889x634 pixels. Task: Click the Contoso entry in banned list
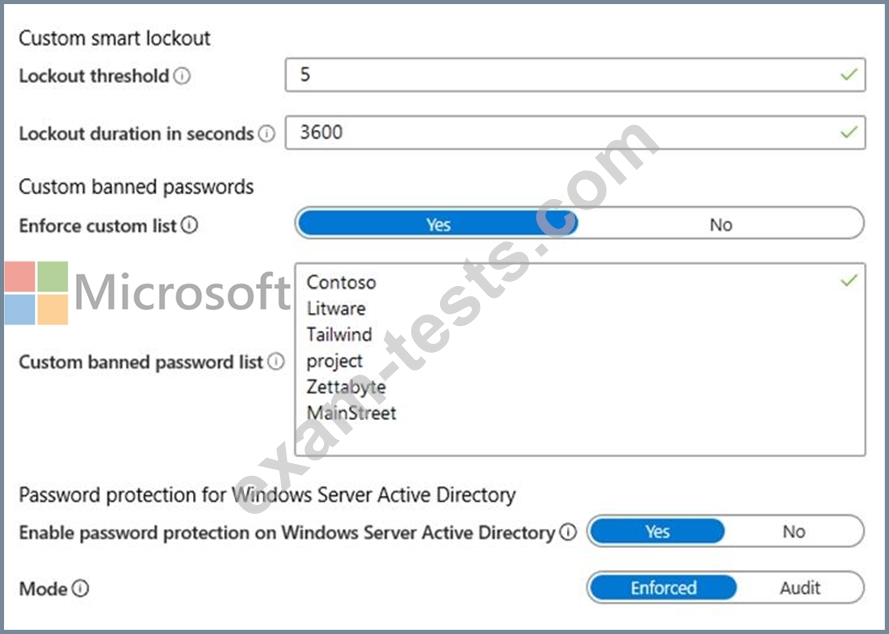point(341,282)
